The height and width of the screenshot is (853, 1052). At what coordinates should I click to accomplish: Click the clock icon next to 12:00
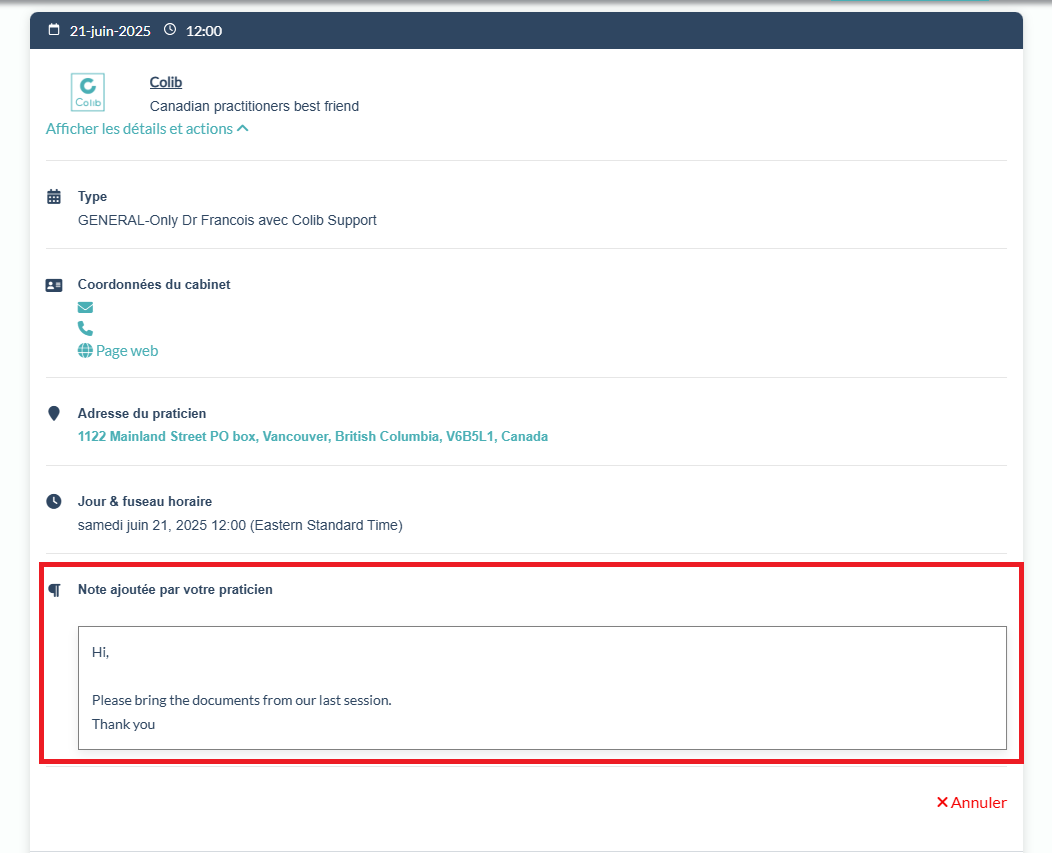click(170, 30)
